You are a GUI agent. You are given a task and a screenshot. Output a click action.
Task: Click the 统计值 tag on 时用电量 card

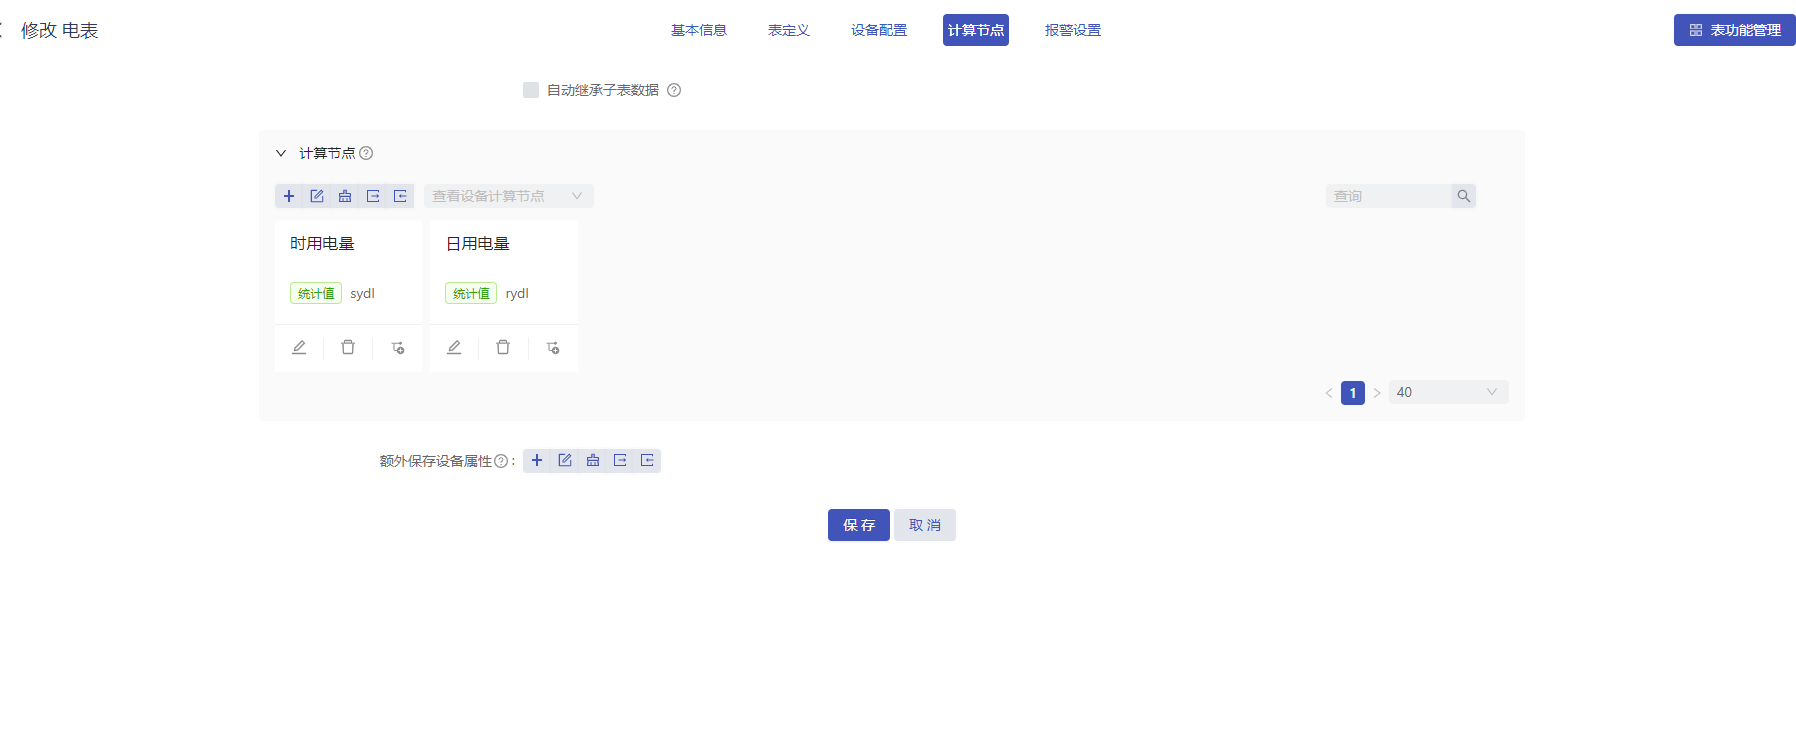click(316, 293)
